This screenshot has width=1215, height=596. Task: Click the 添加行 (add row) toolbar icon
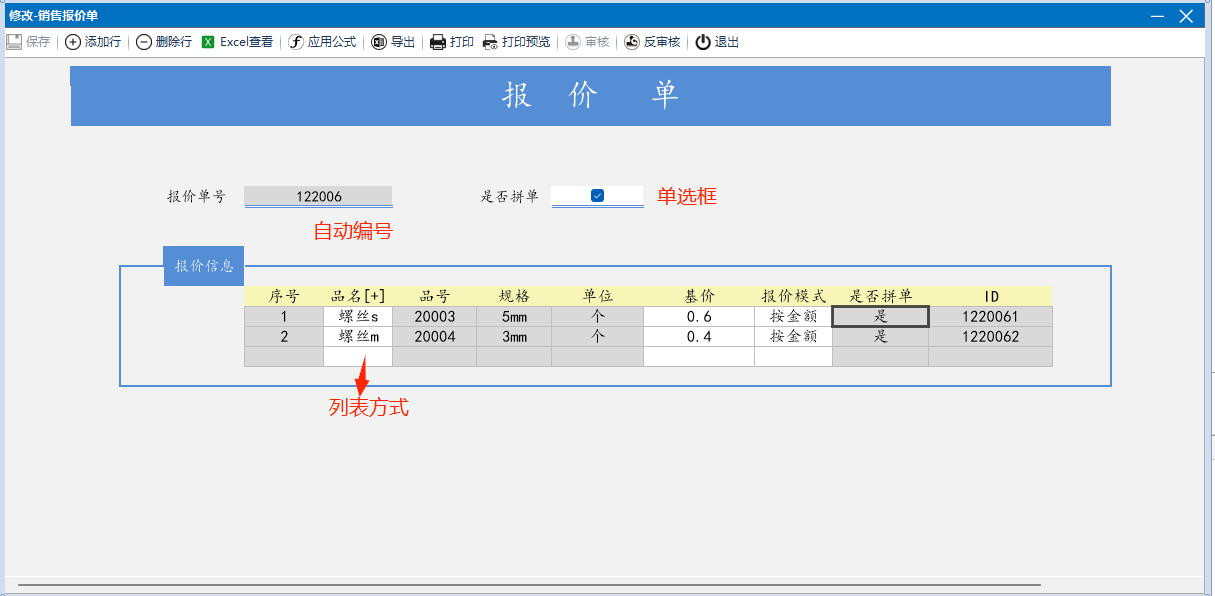pyautogui.click(x=73, y=42)
